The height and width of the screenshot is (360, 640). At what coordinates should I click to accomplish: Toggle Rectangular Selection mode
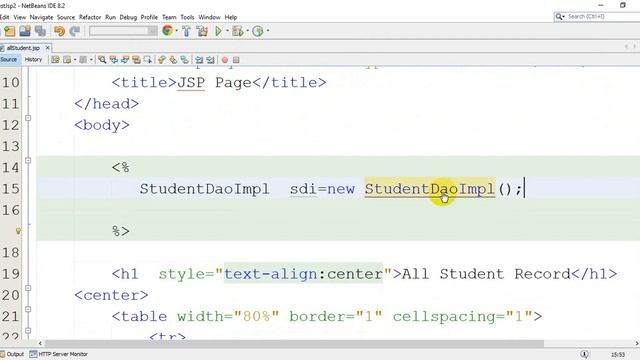(148, 60)
